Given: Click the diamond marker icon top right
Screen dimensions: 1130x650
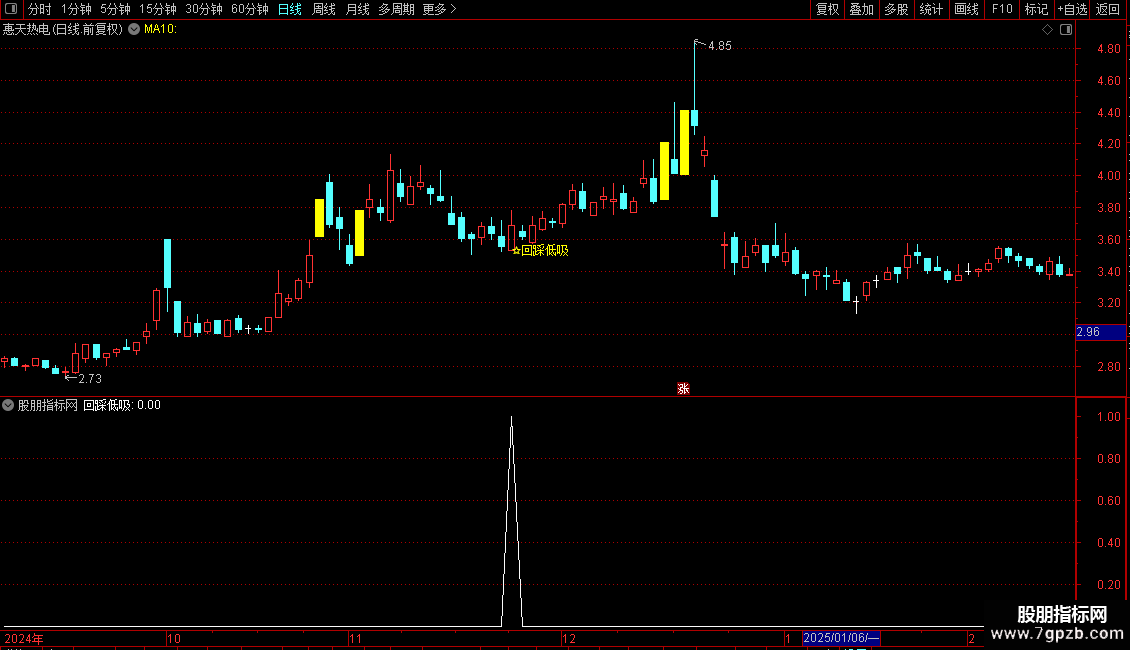Looking at the screenshot, I should pos(1047,30).
